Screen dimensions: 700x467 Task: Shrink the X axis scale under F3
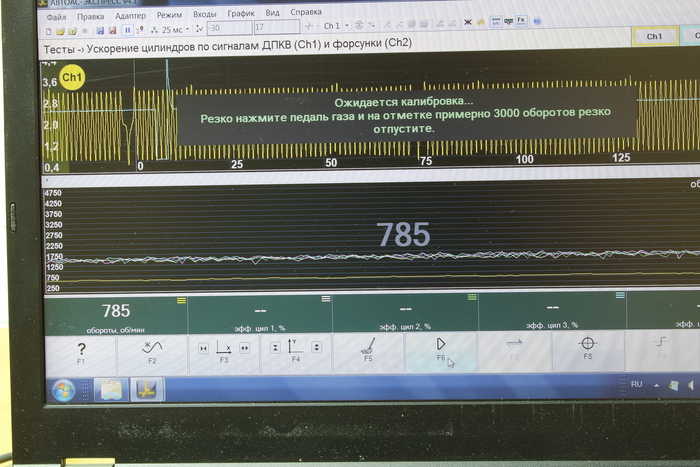click(x=204, y=347)
